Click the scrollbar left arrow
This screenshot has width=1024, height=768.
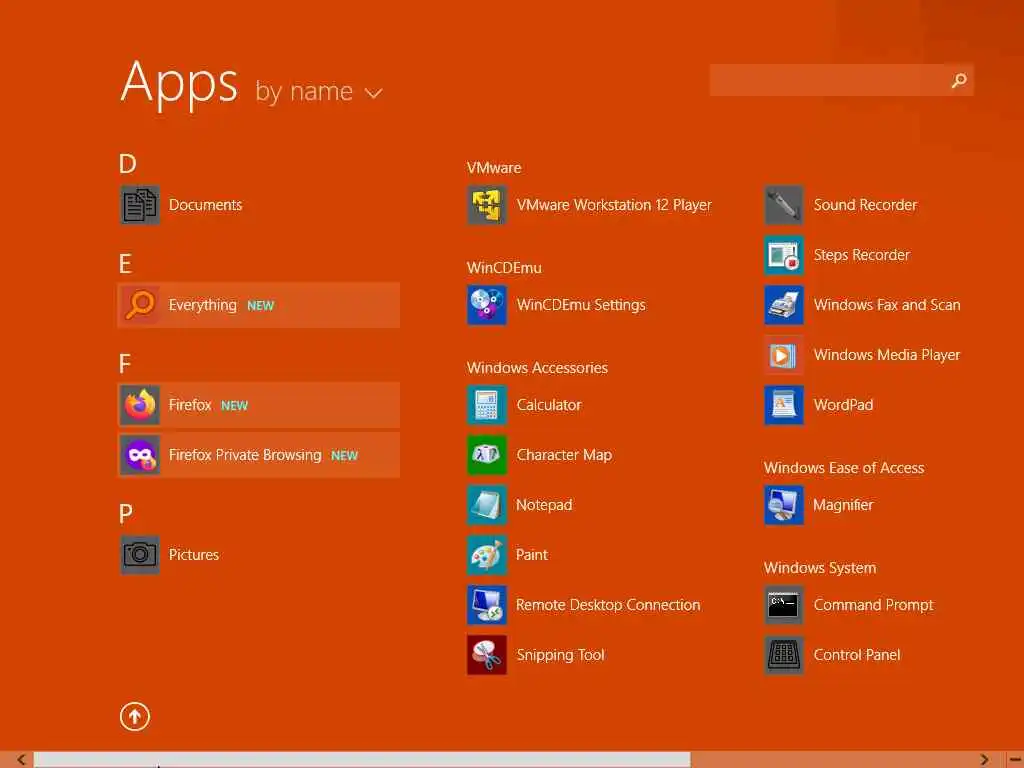pyautogui.click(x=22, y=760)
